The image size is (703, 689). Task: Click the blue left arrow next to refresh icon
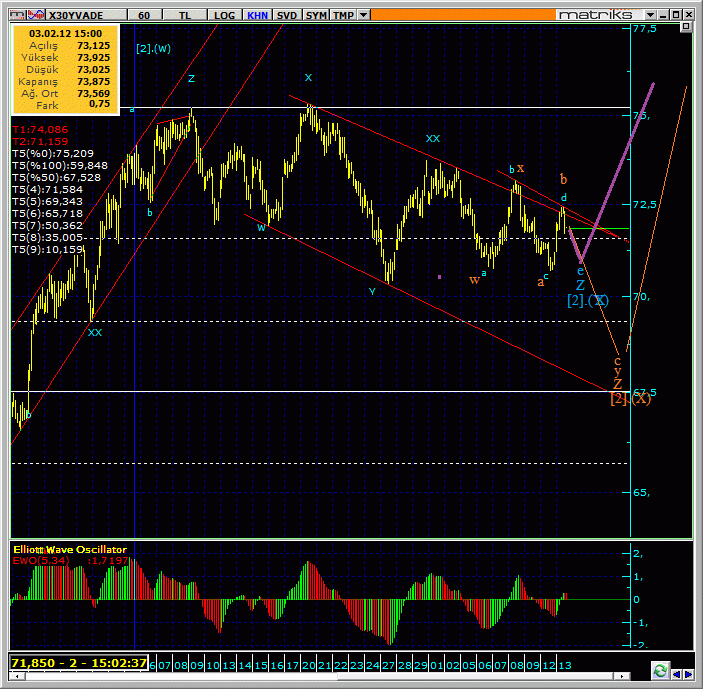pyautogui.click(x=677, y=669)
